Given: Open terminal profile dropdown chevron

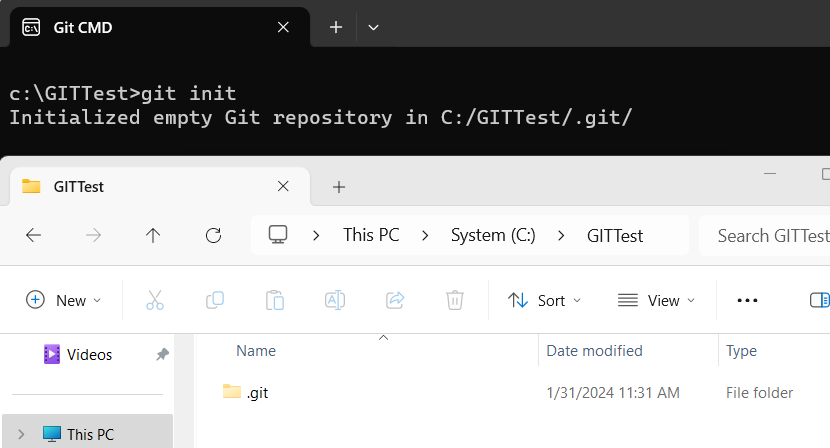Looking at the screenshot, I should point(373,27).
